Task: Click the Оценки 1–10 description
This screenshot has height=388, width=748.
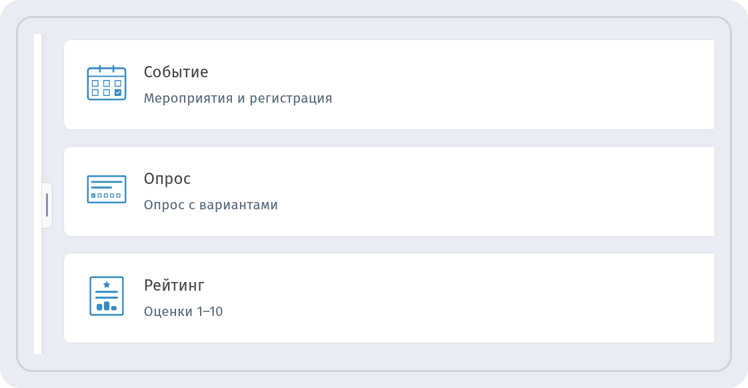Action: click(183, 312)
